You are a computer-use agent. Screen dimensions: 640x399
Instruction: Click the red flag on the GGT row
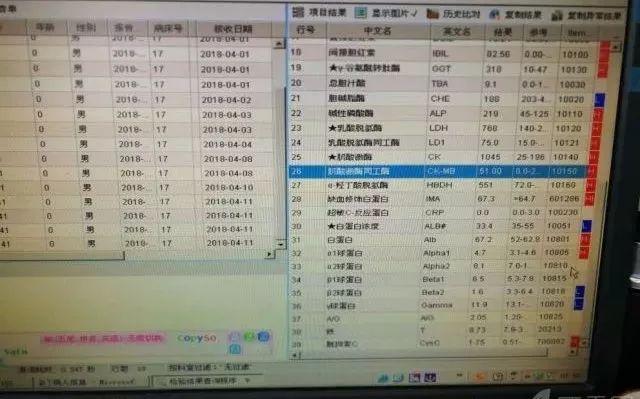[602, 70]
